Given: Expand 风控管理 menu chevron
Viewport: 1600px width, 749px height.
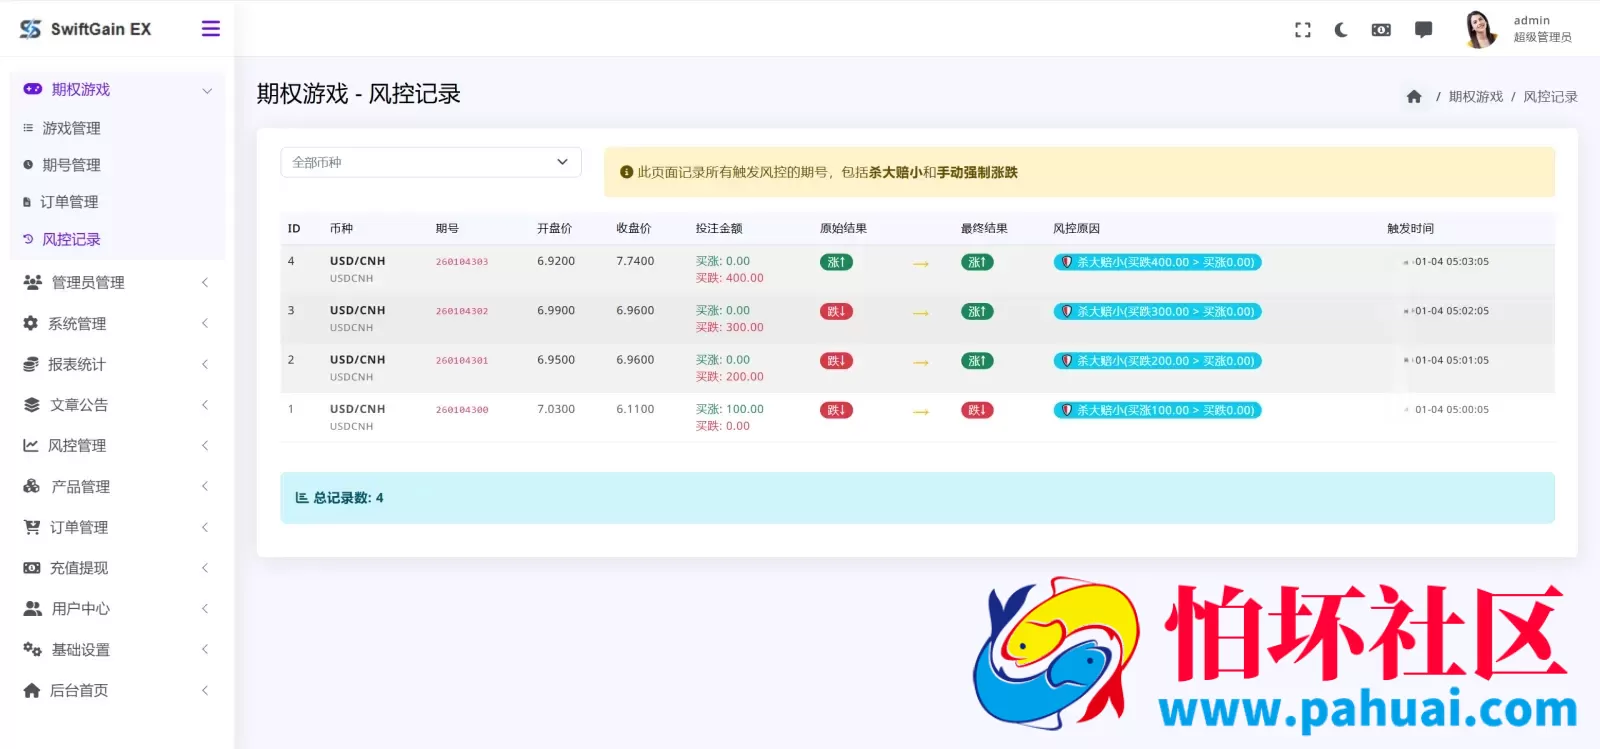Looking at the screenshot, I should [x=205, y=445].
